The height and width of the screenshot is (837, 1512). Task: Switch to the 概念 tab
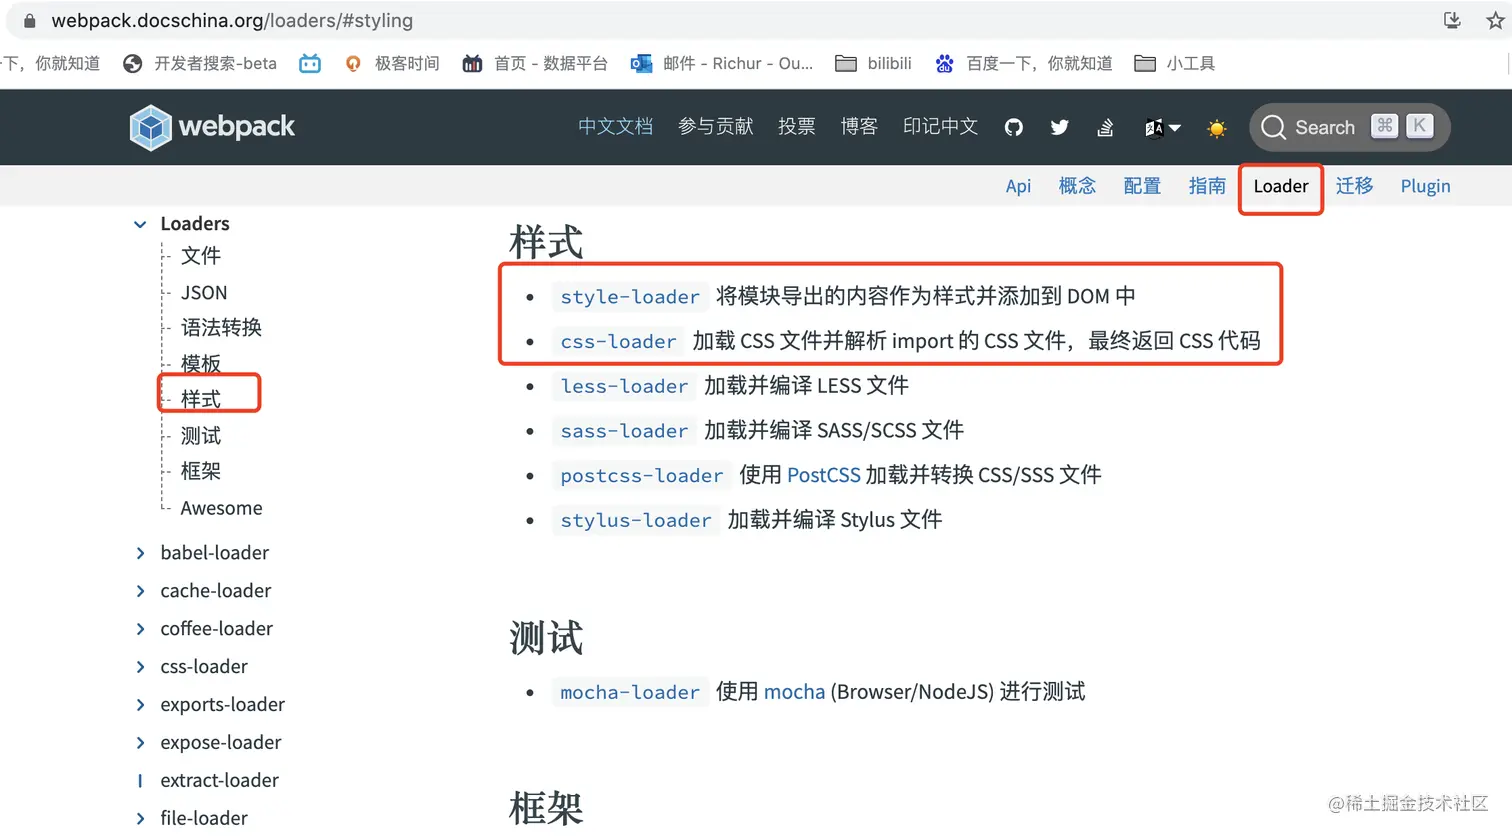pos(1077,186)
